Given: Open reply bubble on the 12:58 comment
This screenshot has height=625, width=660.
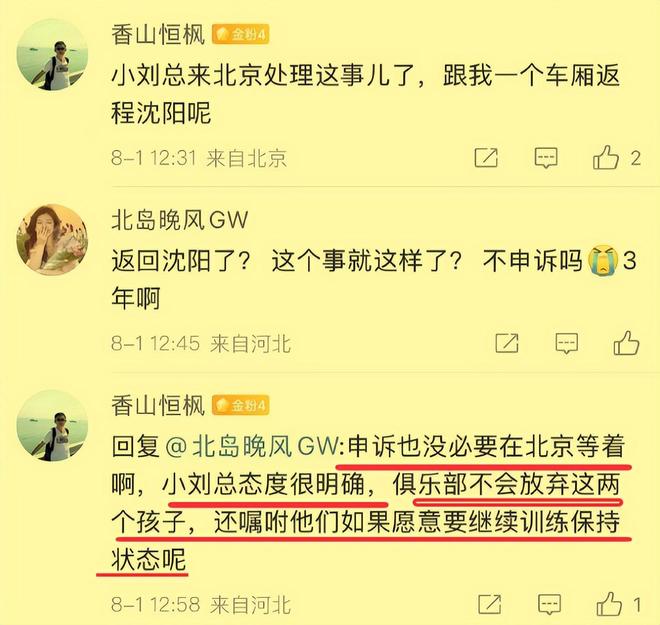Looking at the screenshot, I should point(550,605).
